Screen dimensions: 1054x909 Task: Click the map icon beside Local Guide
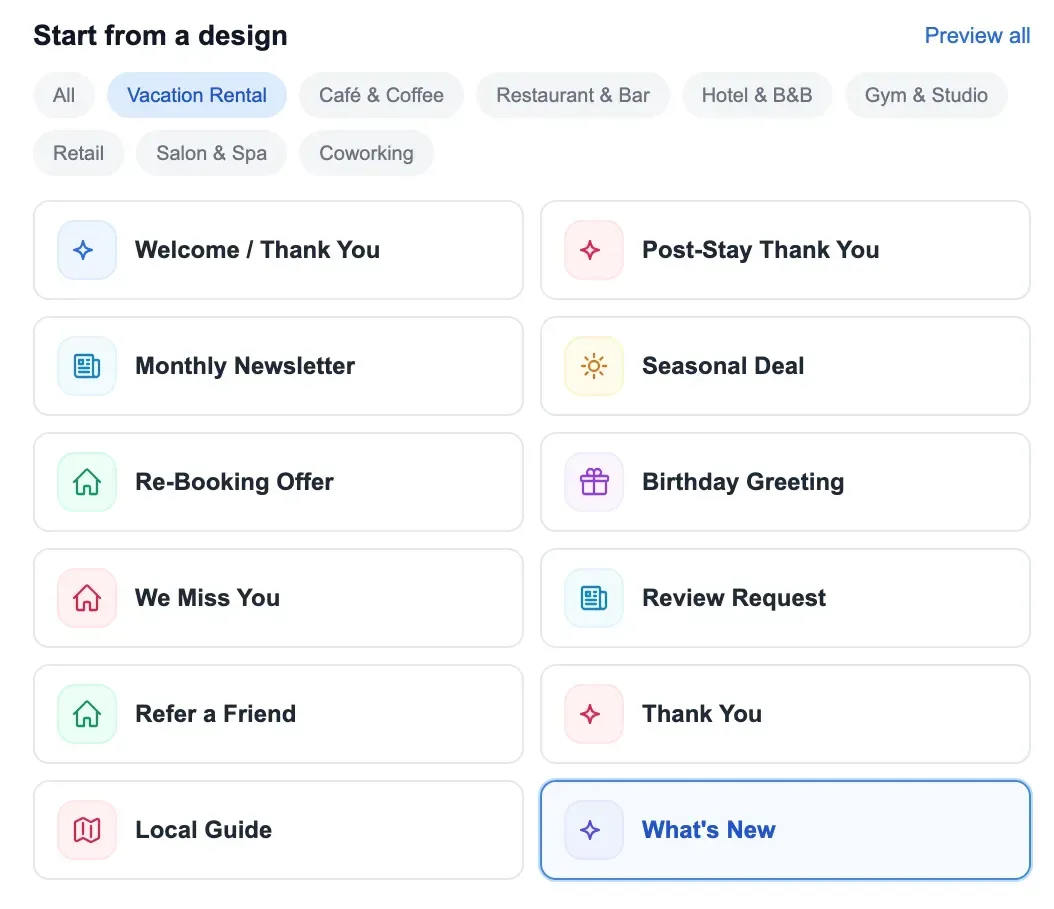(87, 830)
